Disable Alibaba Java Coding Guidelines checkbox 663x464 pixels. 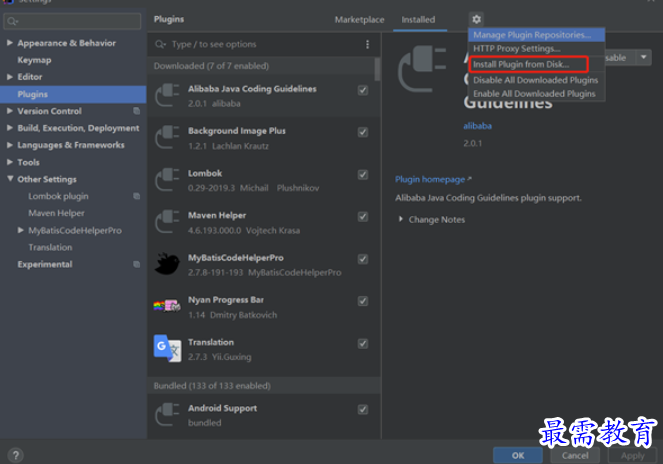click(363, 90)
